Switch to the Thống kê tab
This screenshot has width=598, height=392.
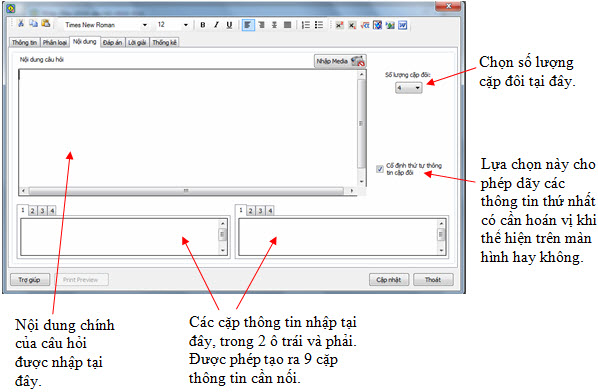[165, 42]
